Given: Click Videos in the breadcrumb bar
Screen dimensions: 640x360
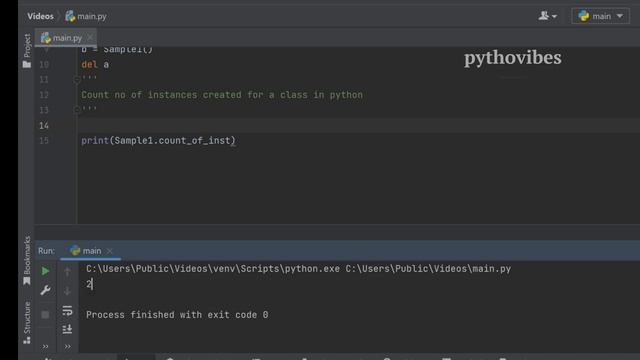Looking at the screenshot, I should [x=40, y=16].
